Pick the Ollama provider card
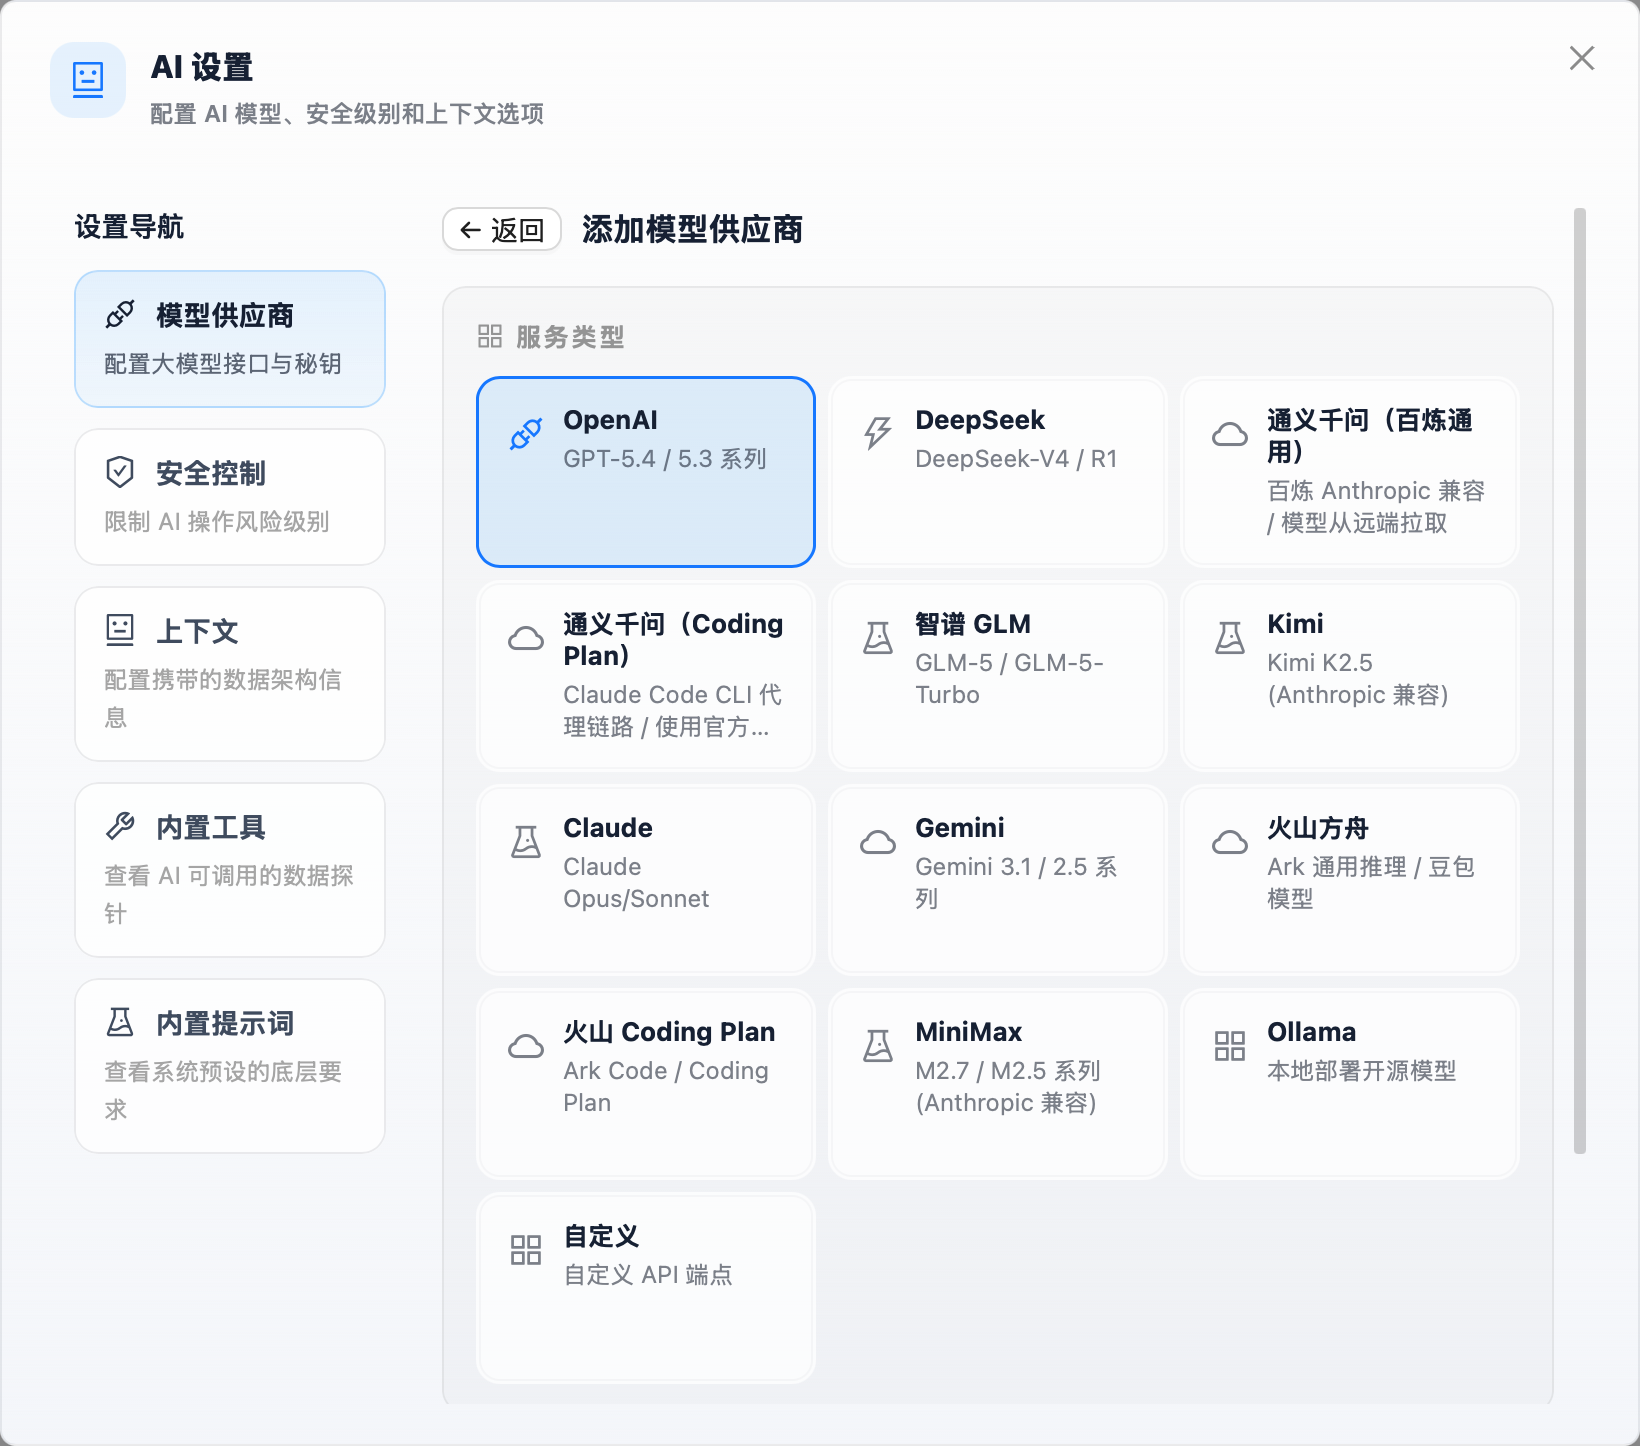1640x1446 pixels. (x=1350, y=1084)
